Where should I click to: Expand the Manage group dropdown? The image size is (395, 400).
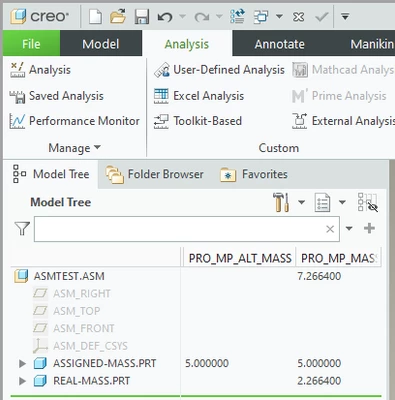pos(74,148)
